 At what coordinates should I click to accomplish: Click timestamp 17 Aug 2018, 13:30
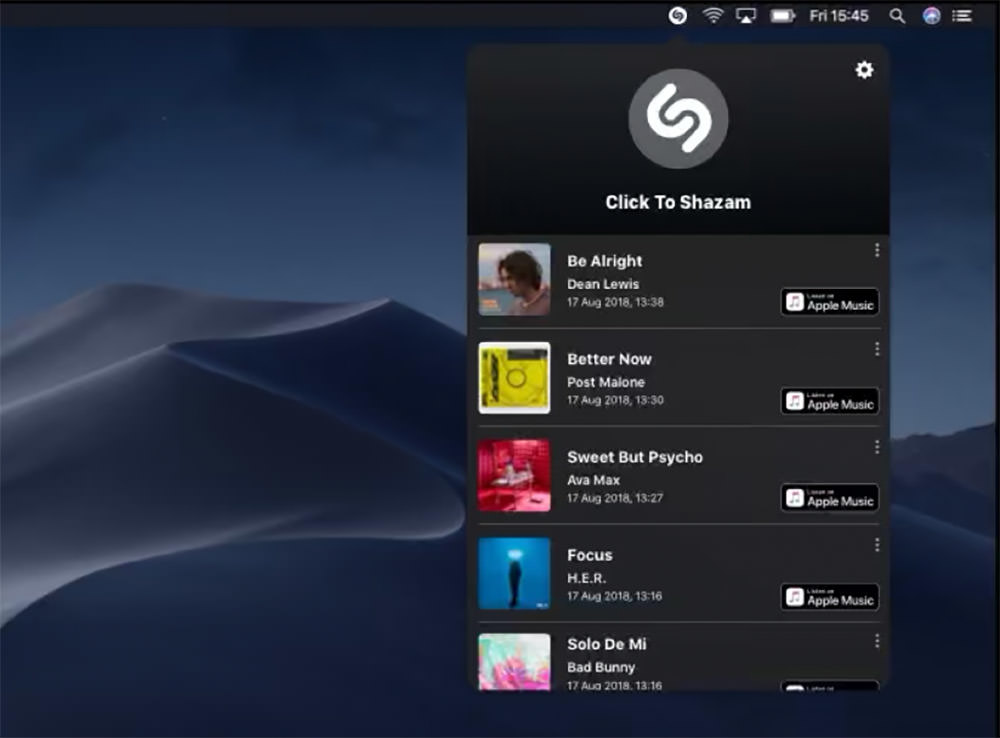click(x=615, y=400)
